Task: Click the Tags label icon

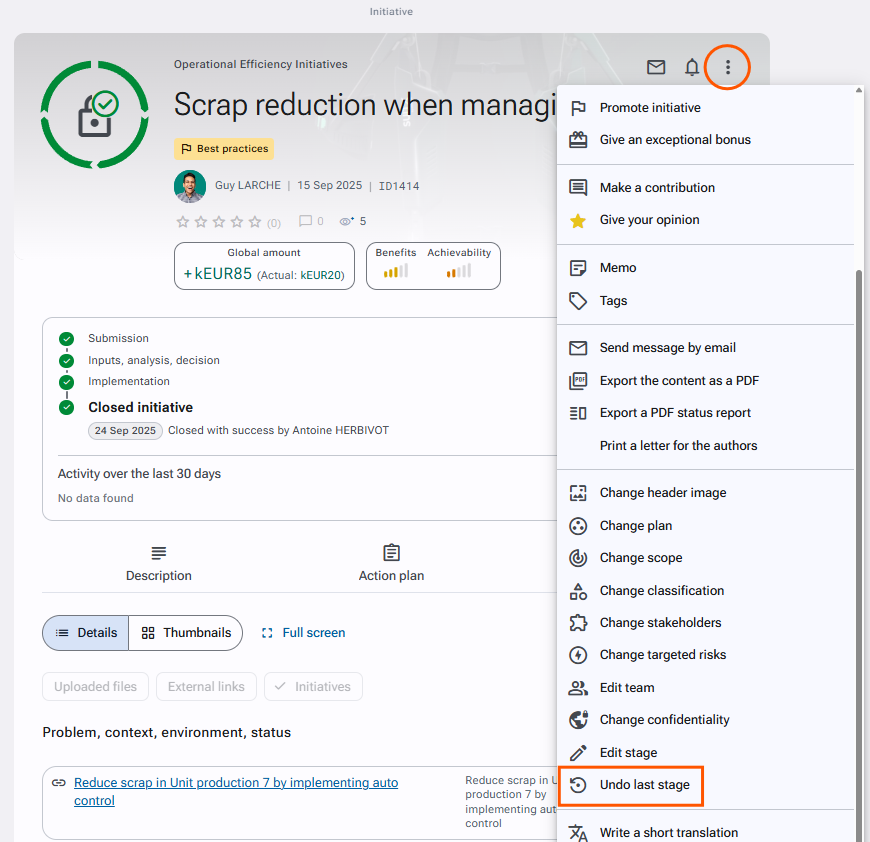Action: tap(578, 301)
